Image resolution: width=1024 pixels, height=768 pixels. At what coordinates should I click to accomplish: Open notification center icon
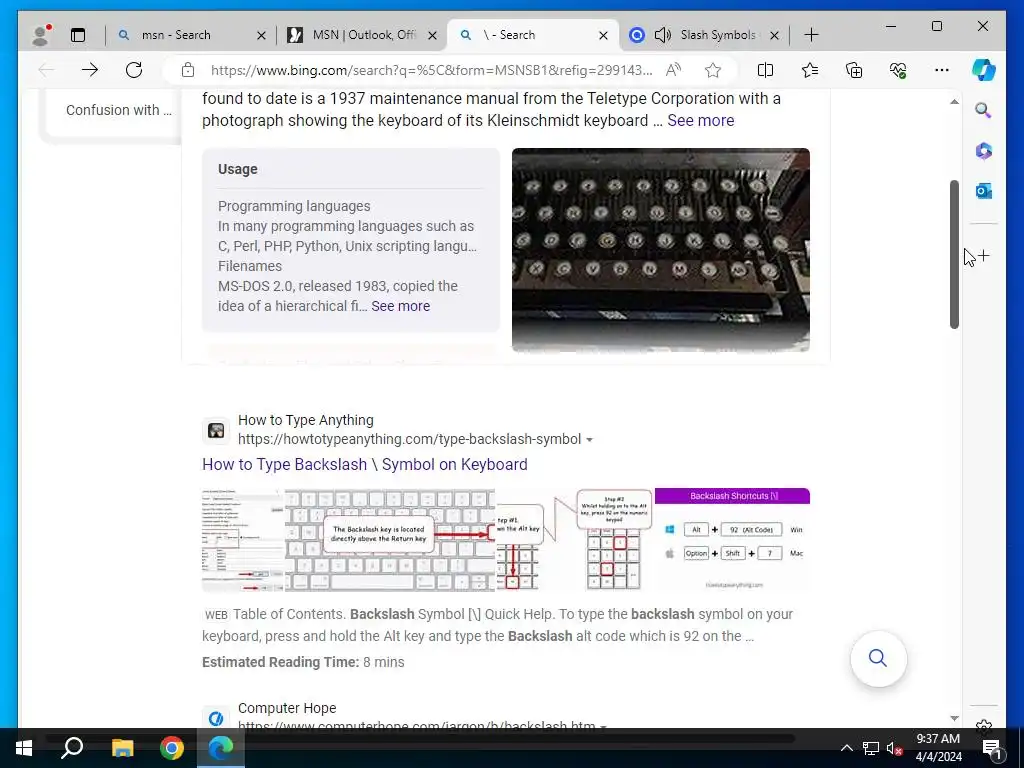click(992, 748)
